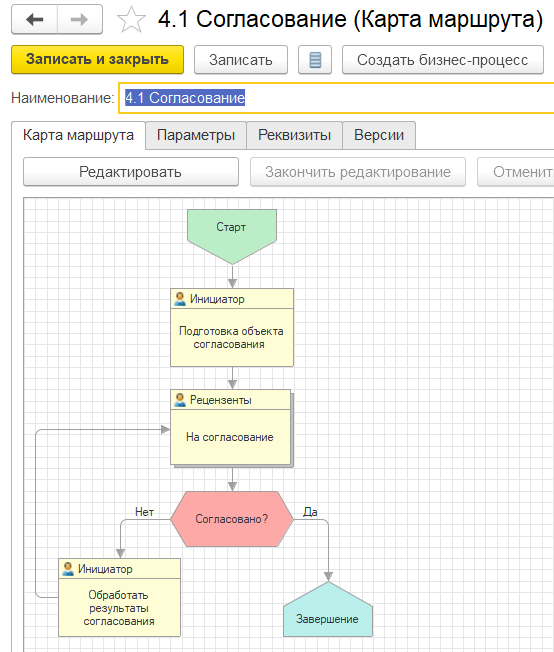The height and width of the screenshot is (652, 554).
Task: Go to the Версии tab
Action: click(379, 135)
